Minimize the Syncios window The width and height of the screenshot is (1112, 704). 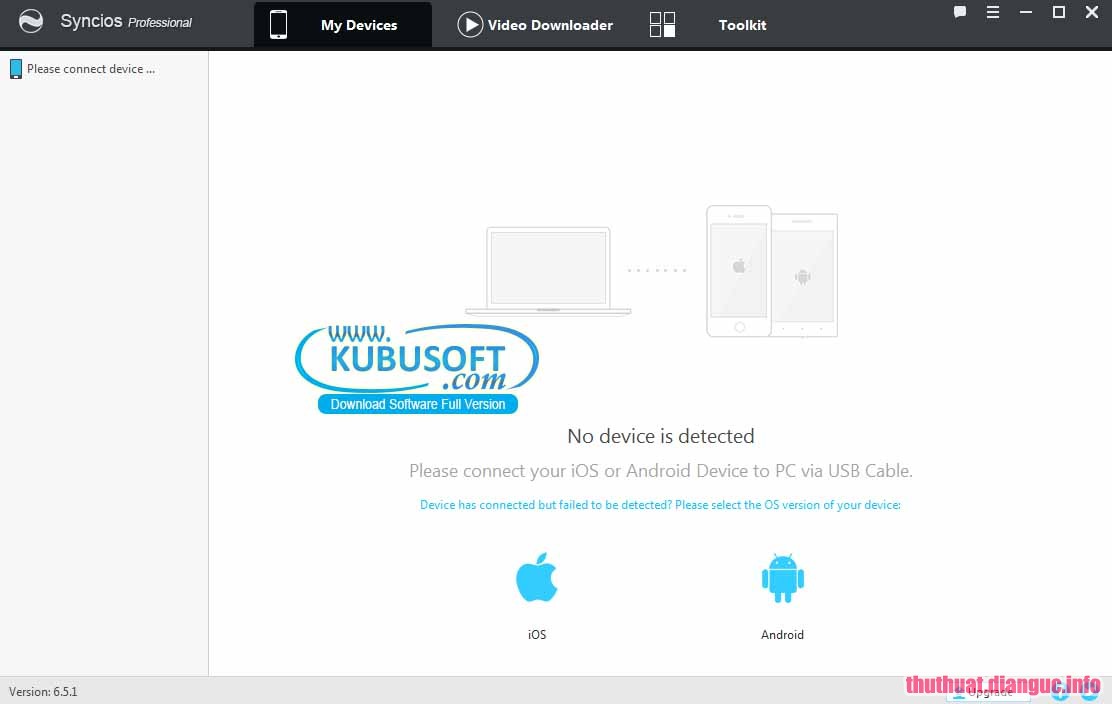[x=1025, y=12]
